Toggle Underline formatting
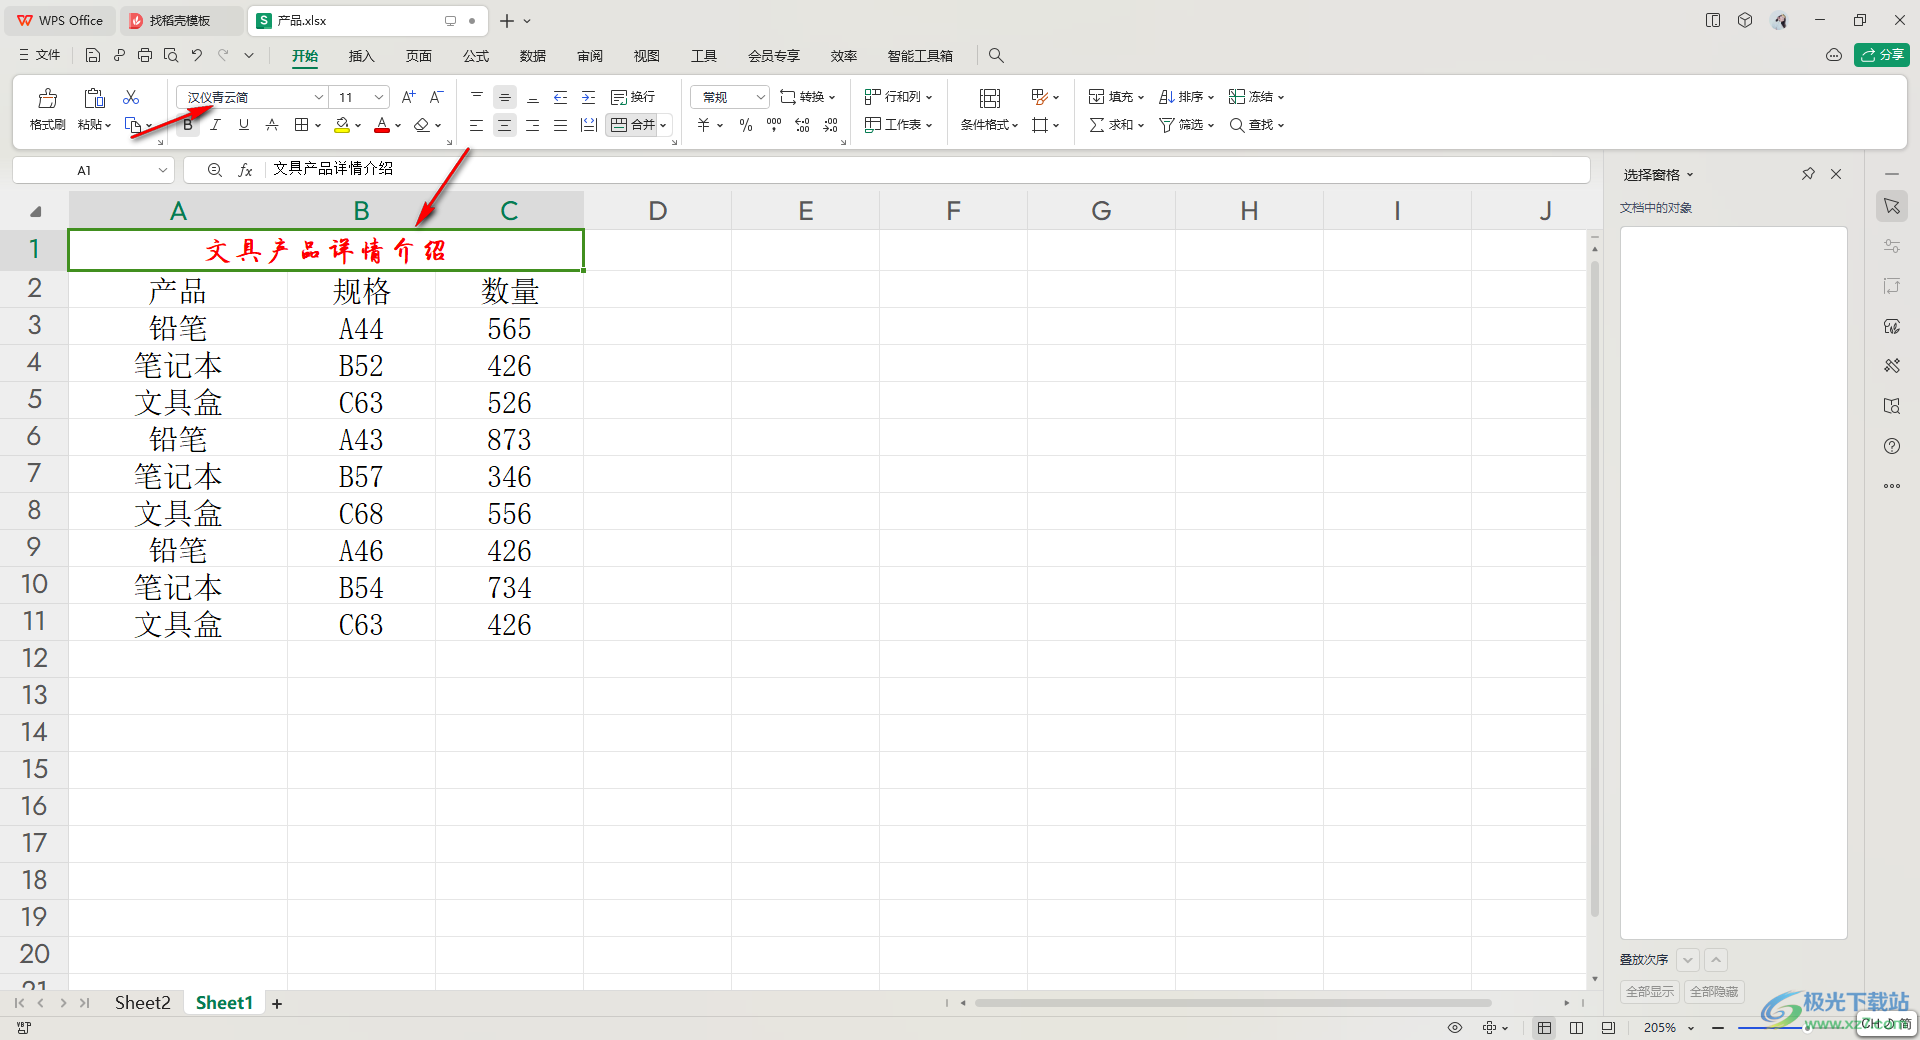The image size is (1920, 1040). pos(244,125)
